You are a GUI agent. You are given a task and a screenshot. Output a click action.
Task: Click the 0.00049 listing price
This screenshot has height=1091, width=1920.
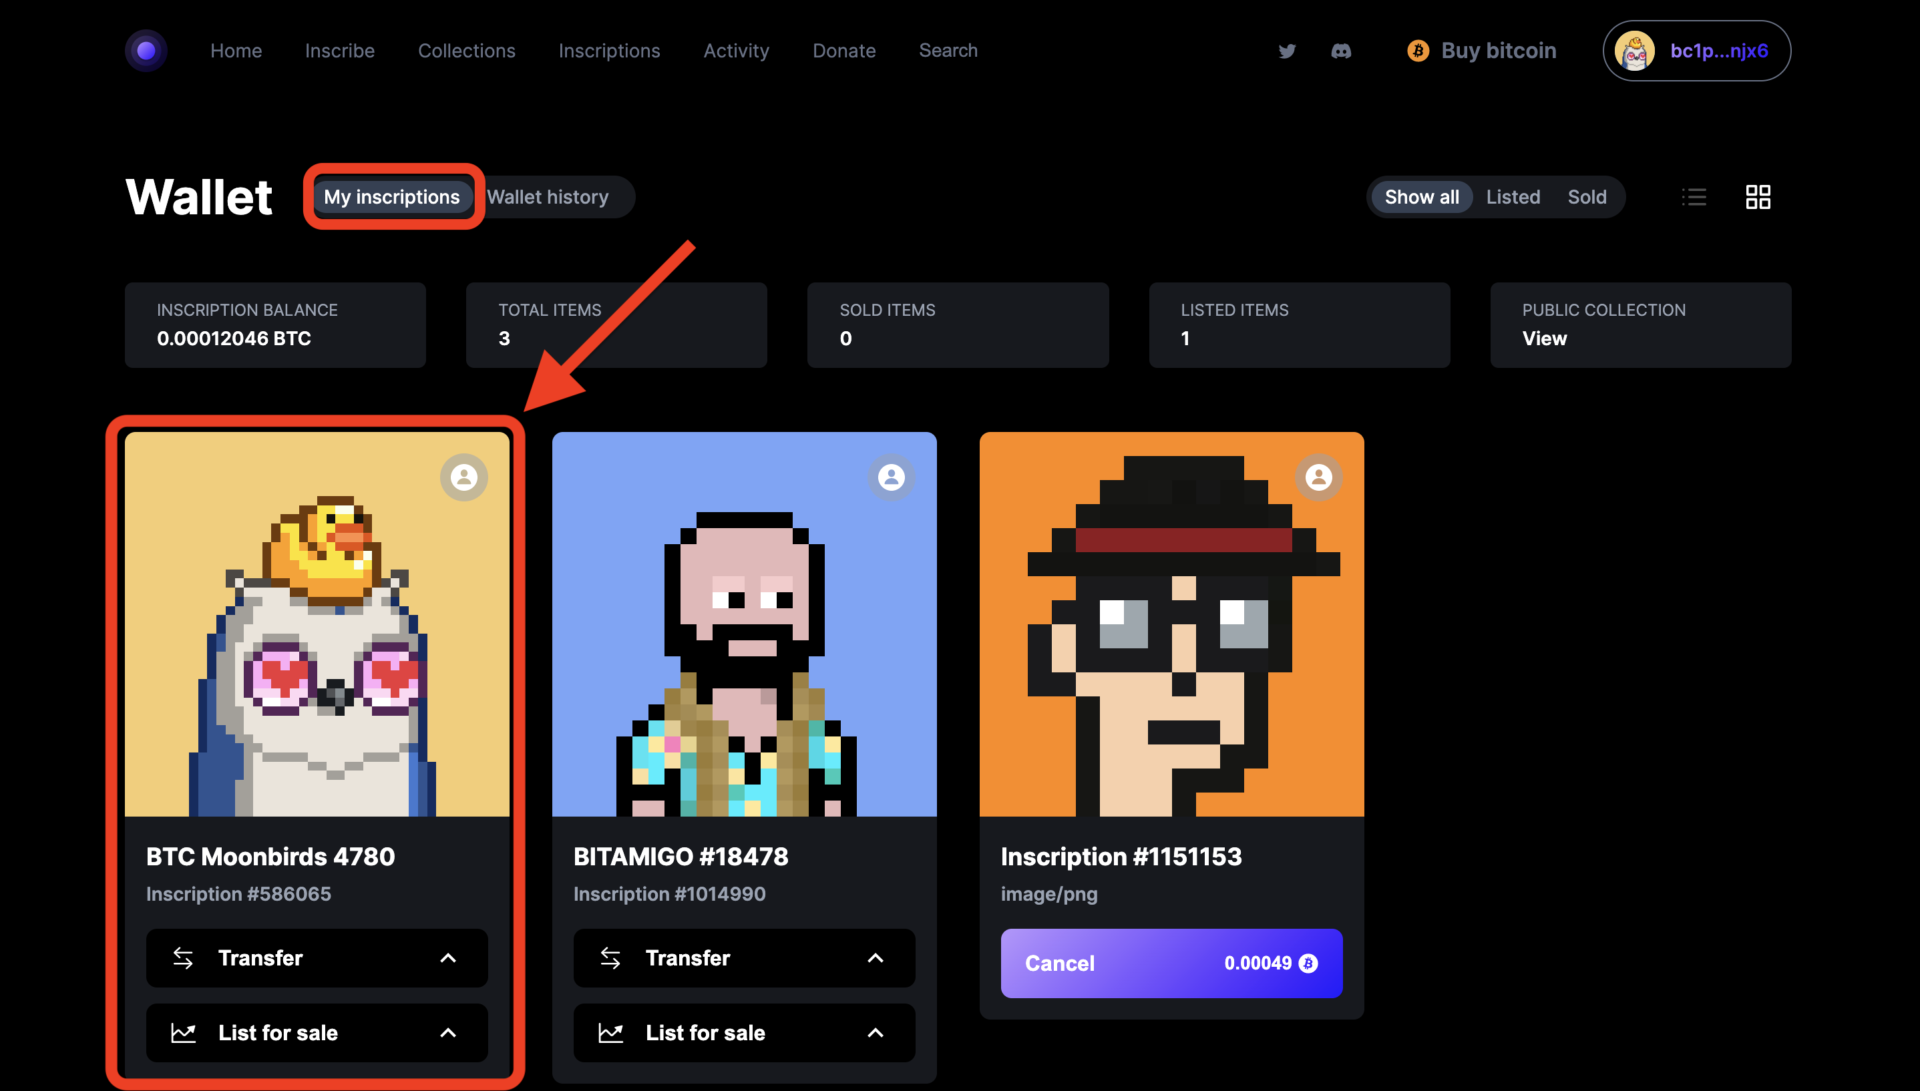(x=1258, y=963)
